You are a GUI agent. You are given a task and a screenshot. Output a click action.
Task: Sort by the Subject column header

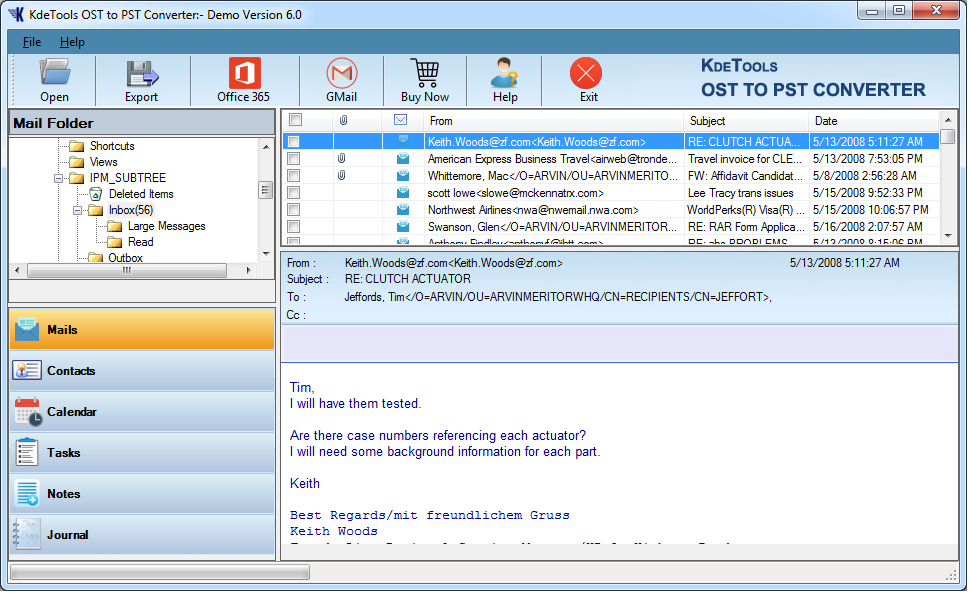tap(746, 121)
